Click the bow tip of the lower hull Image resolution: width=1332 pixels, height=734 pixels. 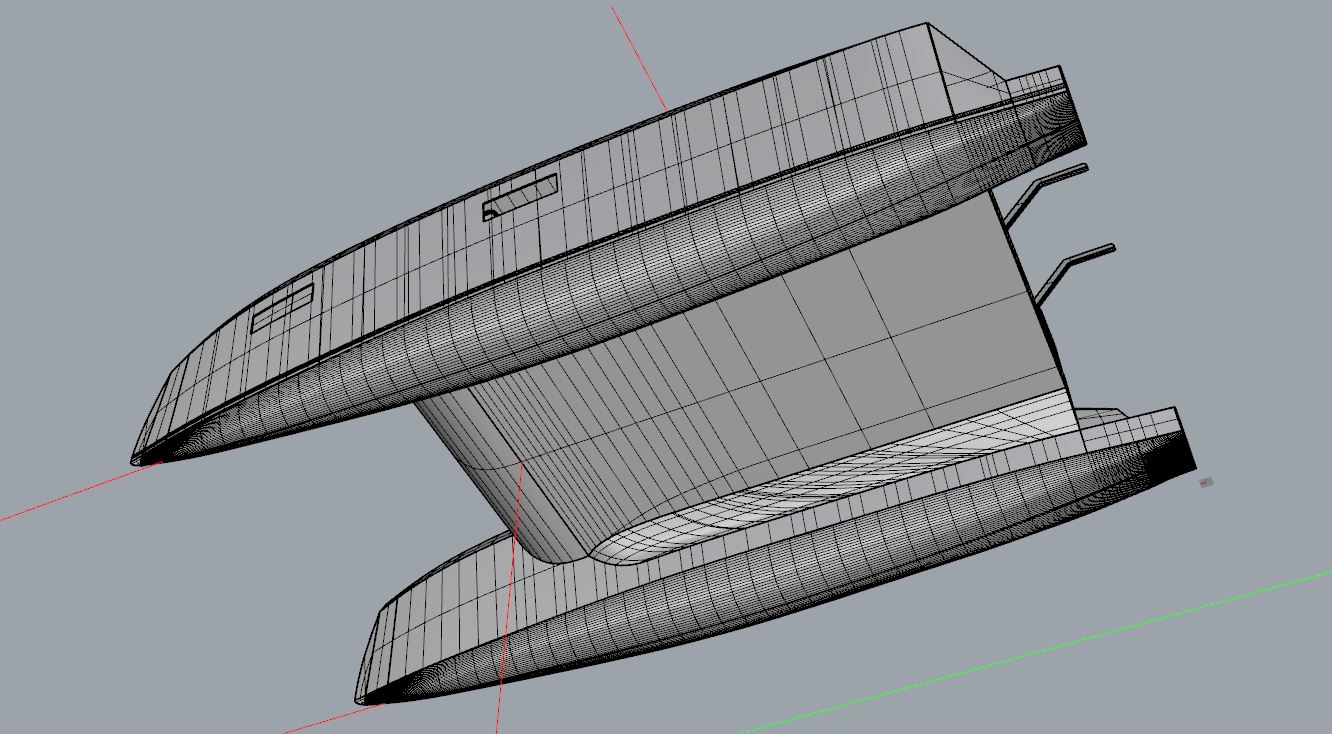point(359,698)
